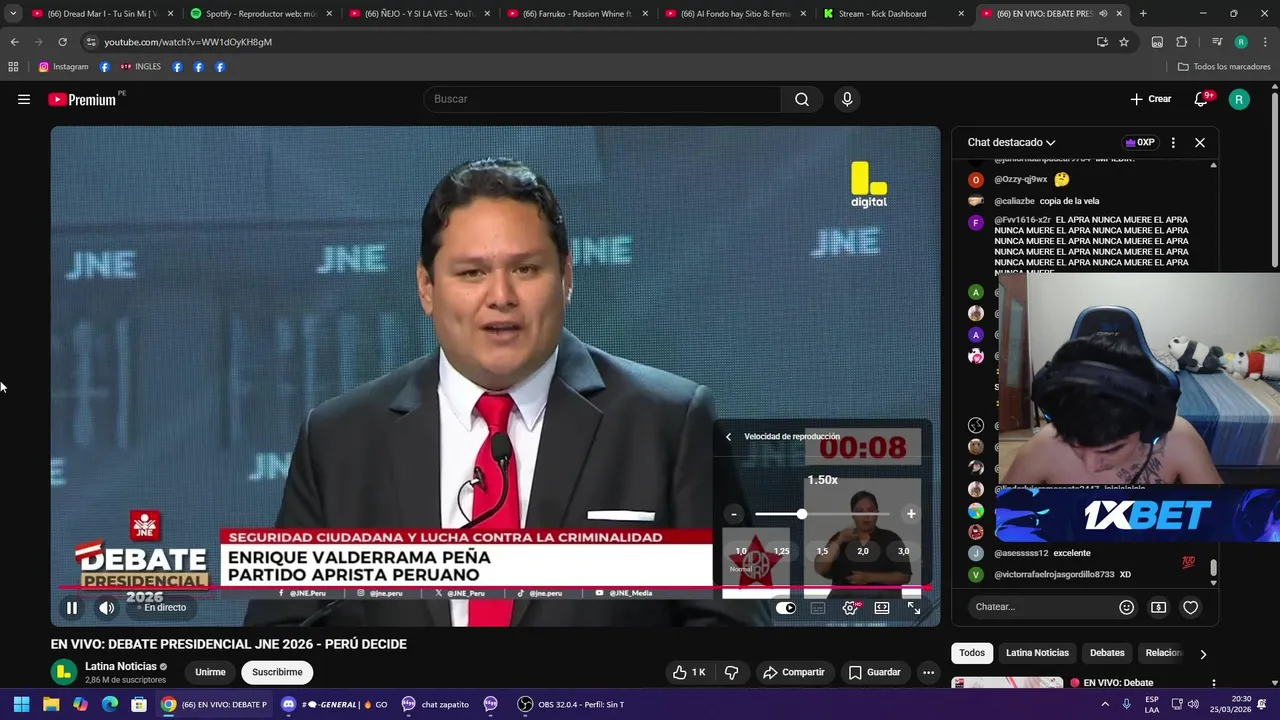The image size is (1280, 720).
Task: Click the Suscribirme button
Action: [277, 672]
